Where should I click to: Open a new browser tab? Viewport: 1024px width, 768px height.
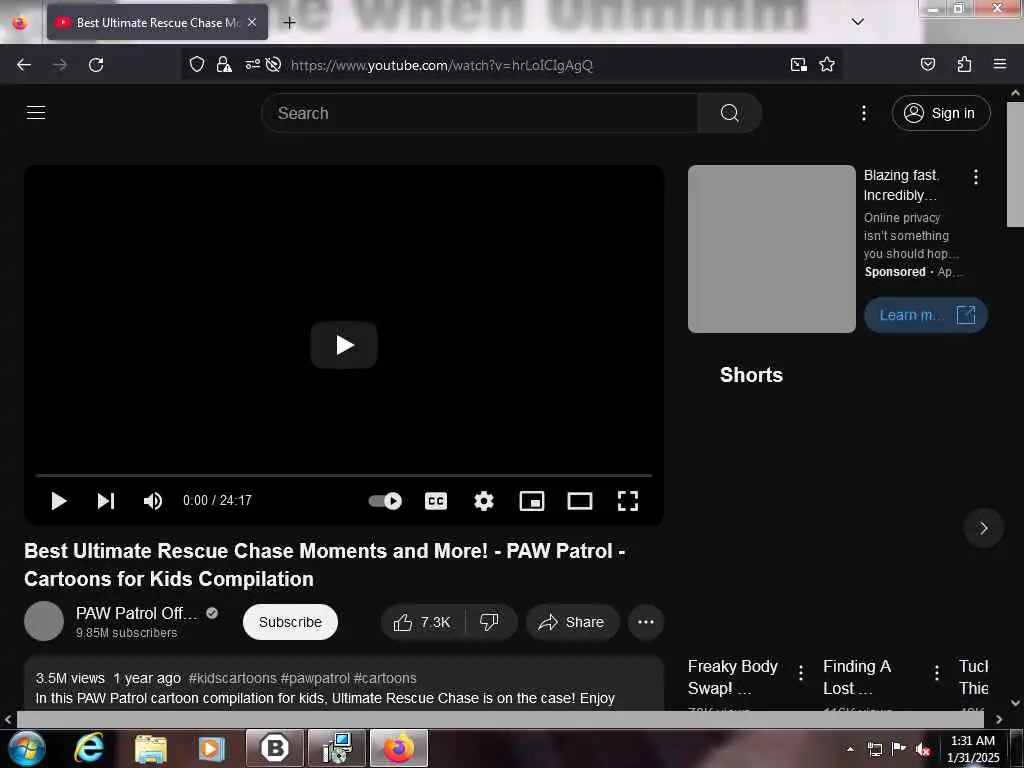coord(289,23)
